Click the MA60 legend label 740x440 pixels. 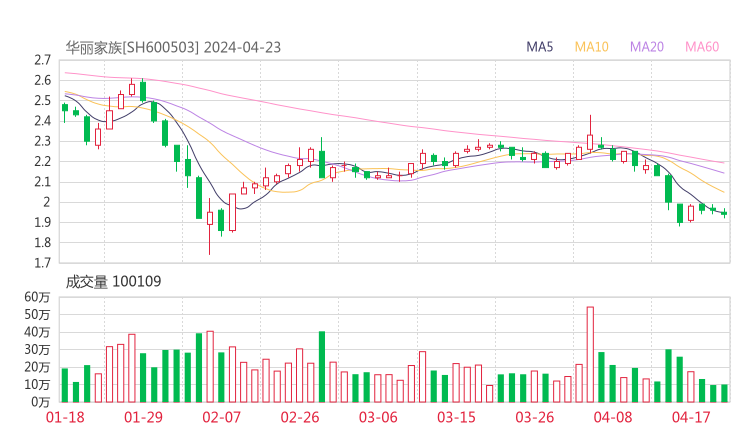pyautogui.click(x=702, y=47)
